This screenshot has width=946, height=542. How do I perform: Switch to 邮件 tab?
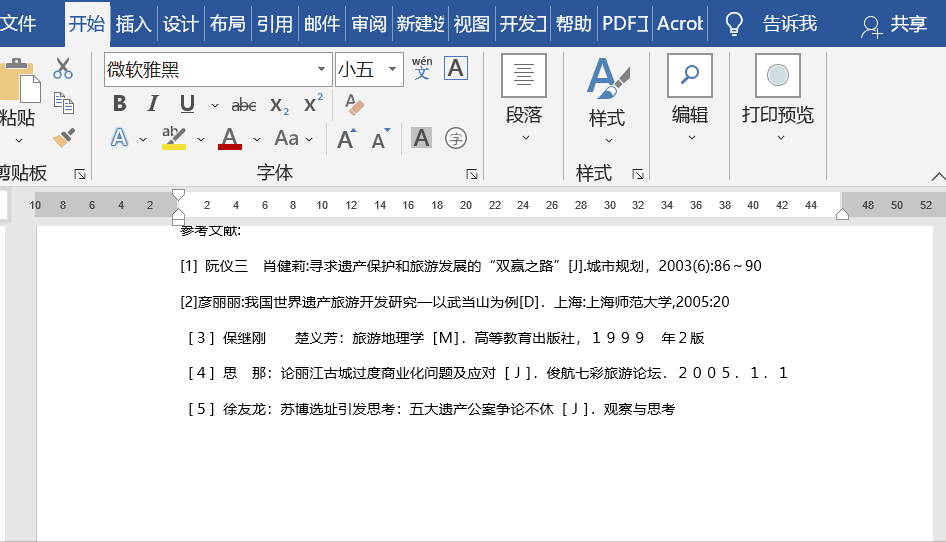(x=322, y=24)
